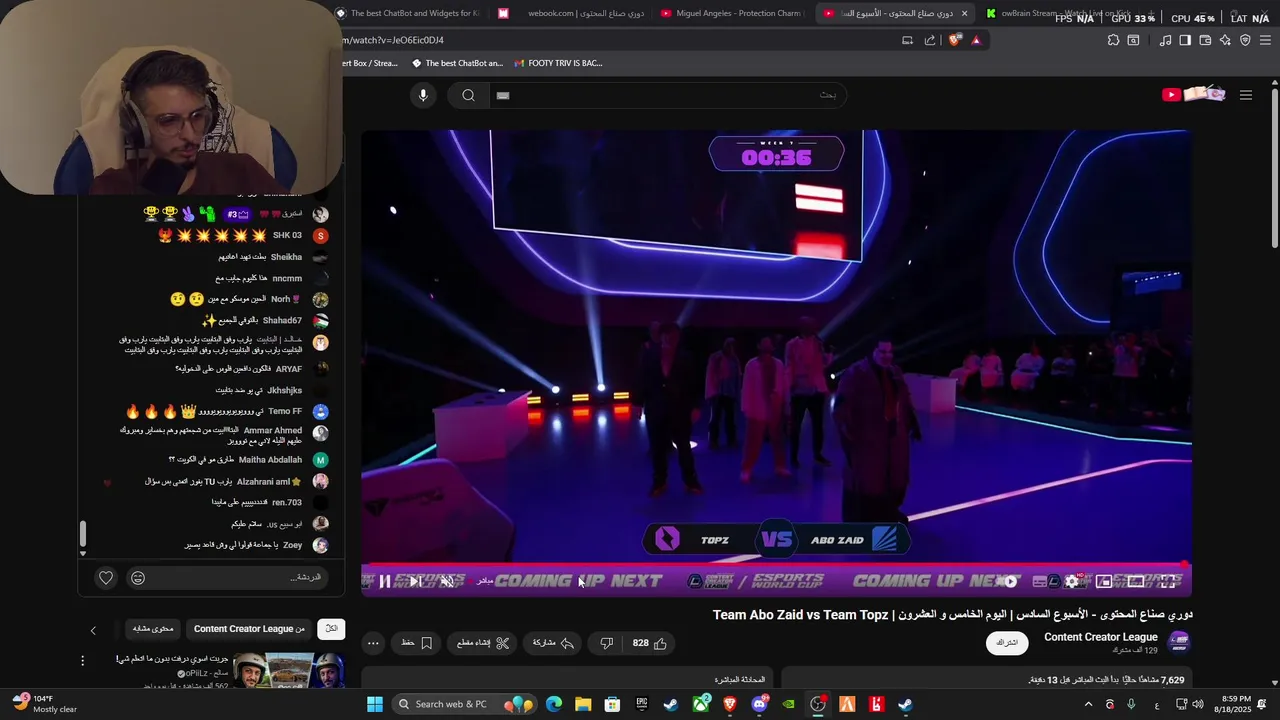Open the browser main menu button
The image size is (1280, 720).
click(1265, 40)
